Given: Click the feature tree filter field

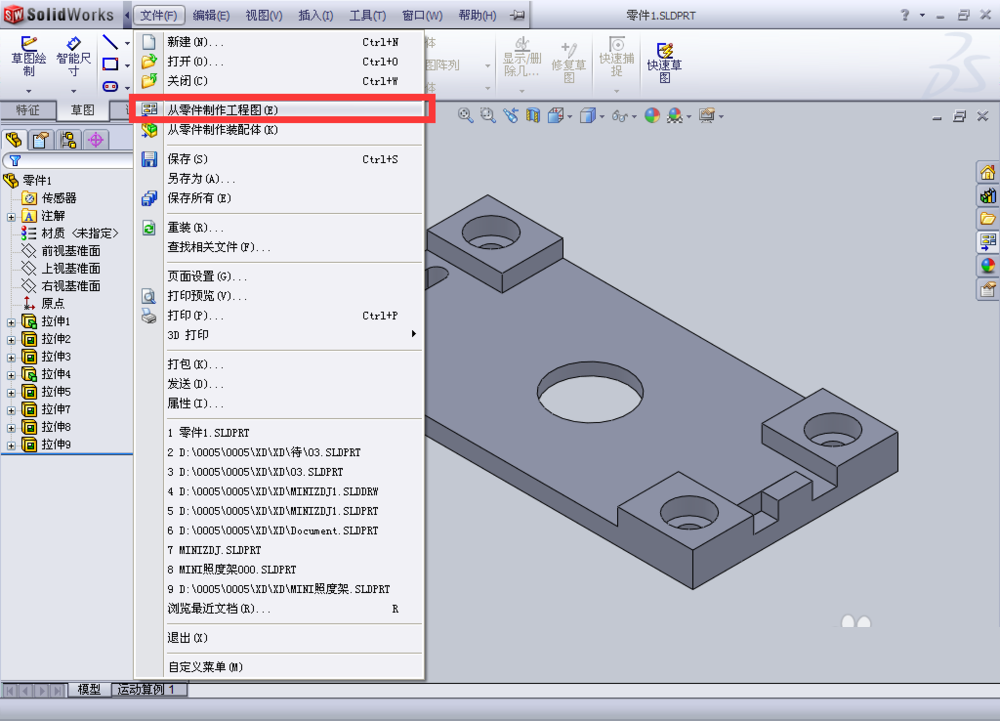Looking at the screenshot, I should click(x=68, y=161).
